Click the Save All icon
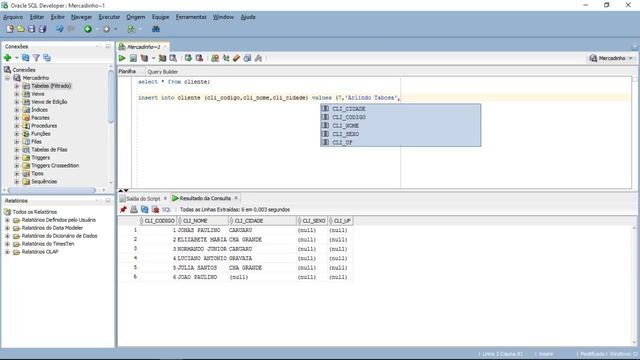 (x=42, y=29)
